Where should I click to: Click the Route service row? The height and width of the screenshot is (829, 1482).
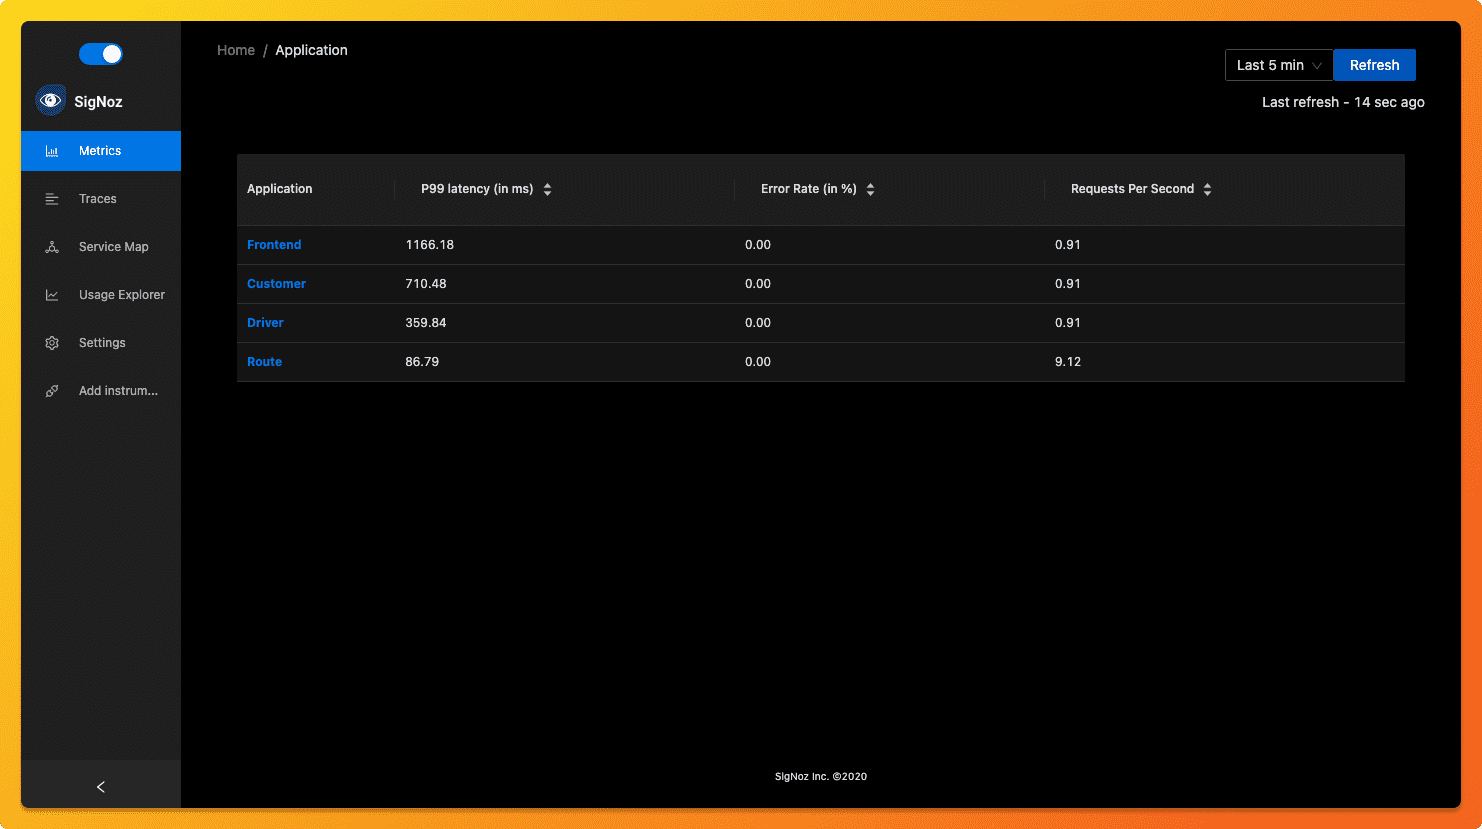264,361
